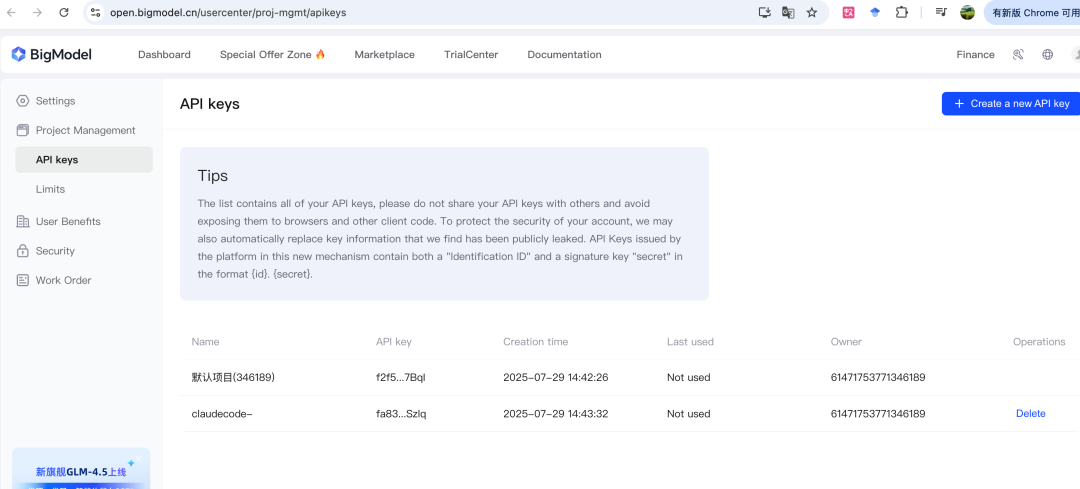This screenshot has height=489, width=1080.
Task: Click the fire icon beside Special Offer Zone
Action: (320, 54)
